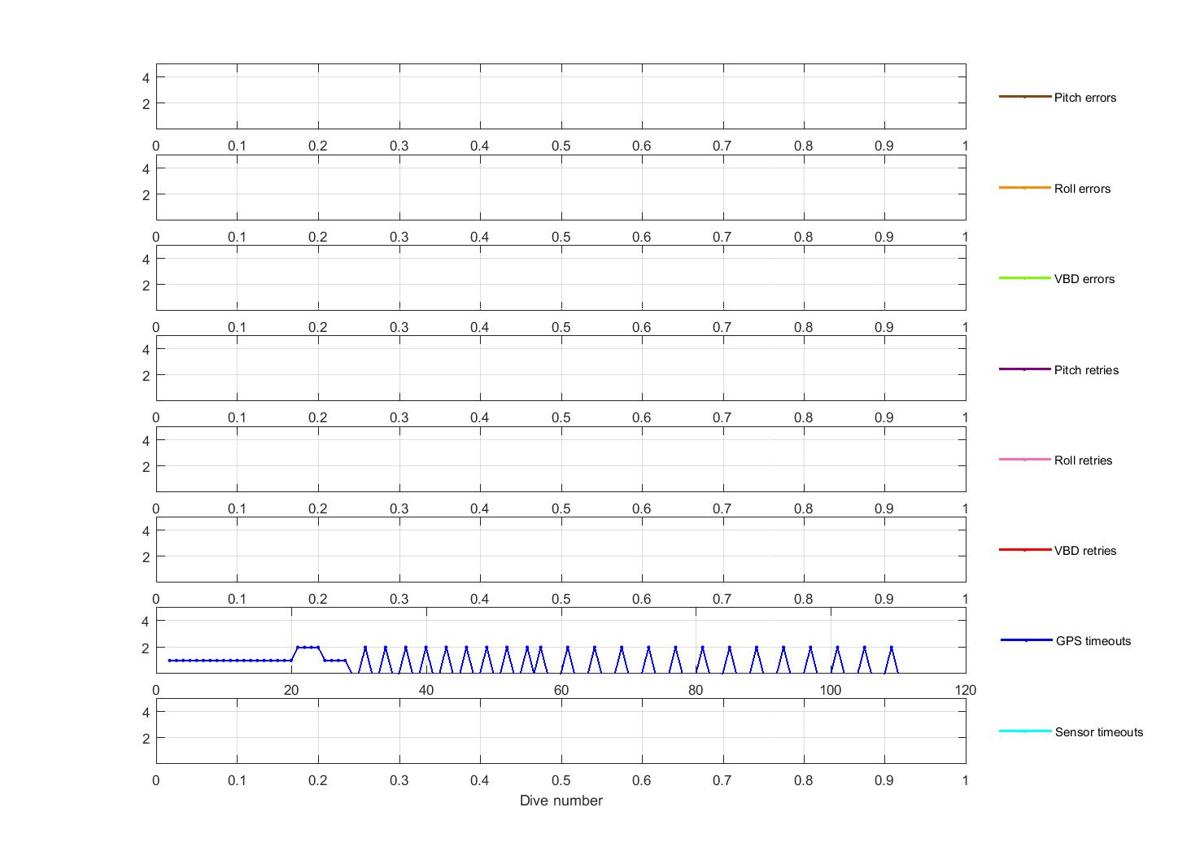This screenshot has width=1200, height=859.
Task: Click the Roll retries legend label
Action: (1083, 461)
